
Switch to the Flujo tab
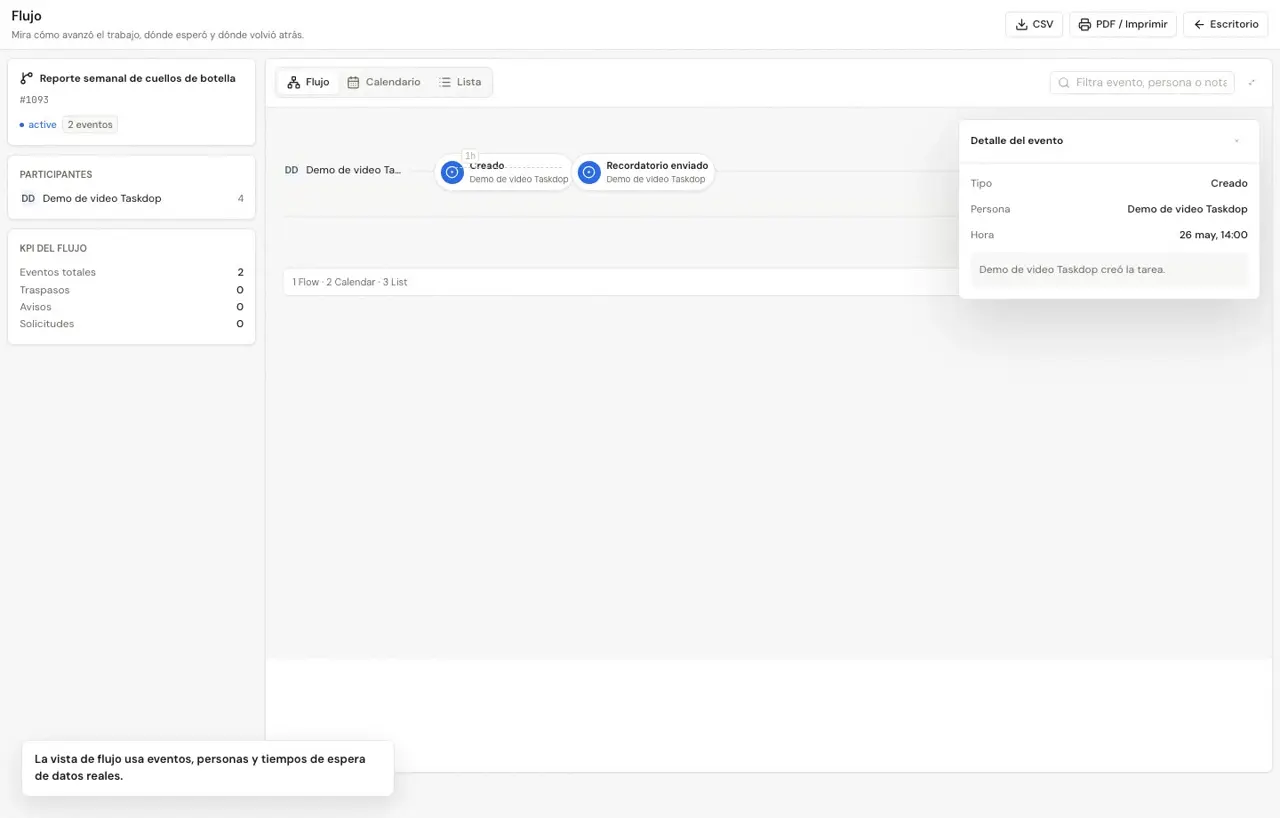pos(308,82)
